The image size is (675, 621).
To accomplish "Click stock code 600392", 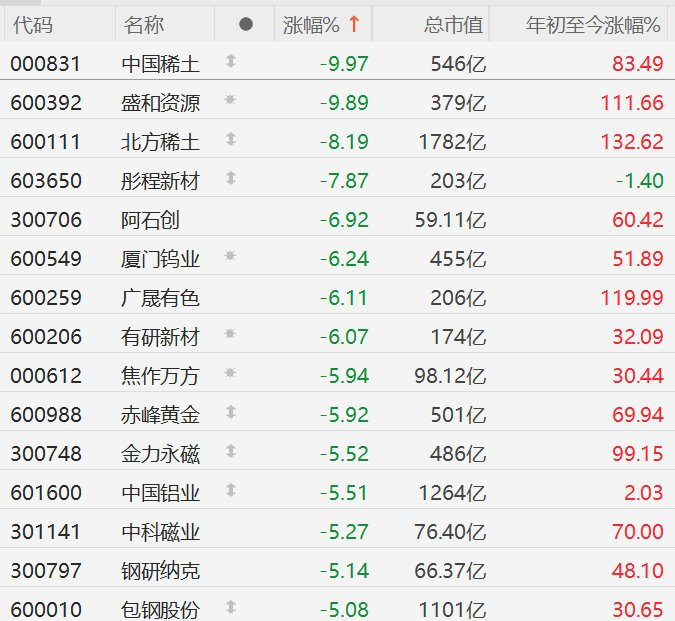I will [x=46, y=103].
